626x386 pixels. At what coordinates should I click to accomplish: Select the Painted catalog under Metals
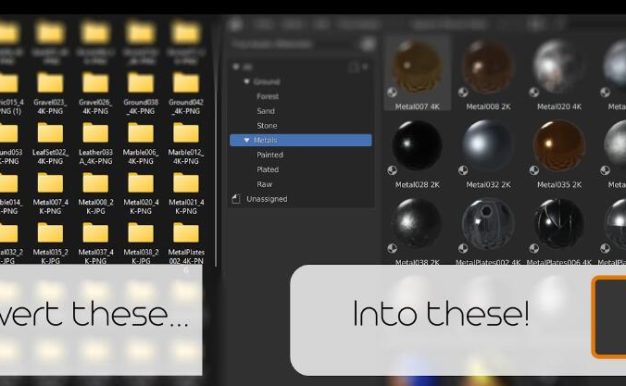pyautogui.click(x=270, y=155)
